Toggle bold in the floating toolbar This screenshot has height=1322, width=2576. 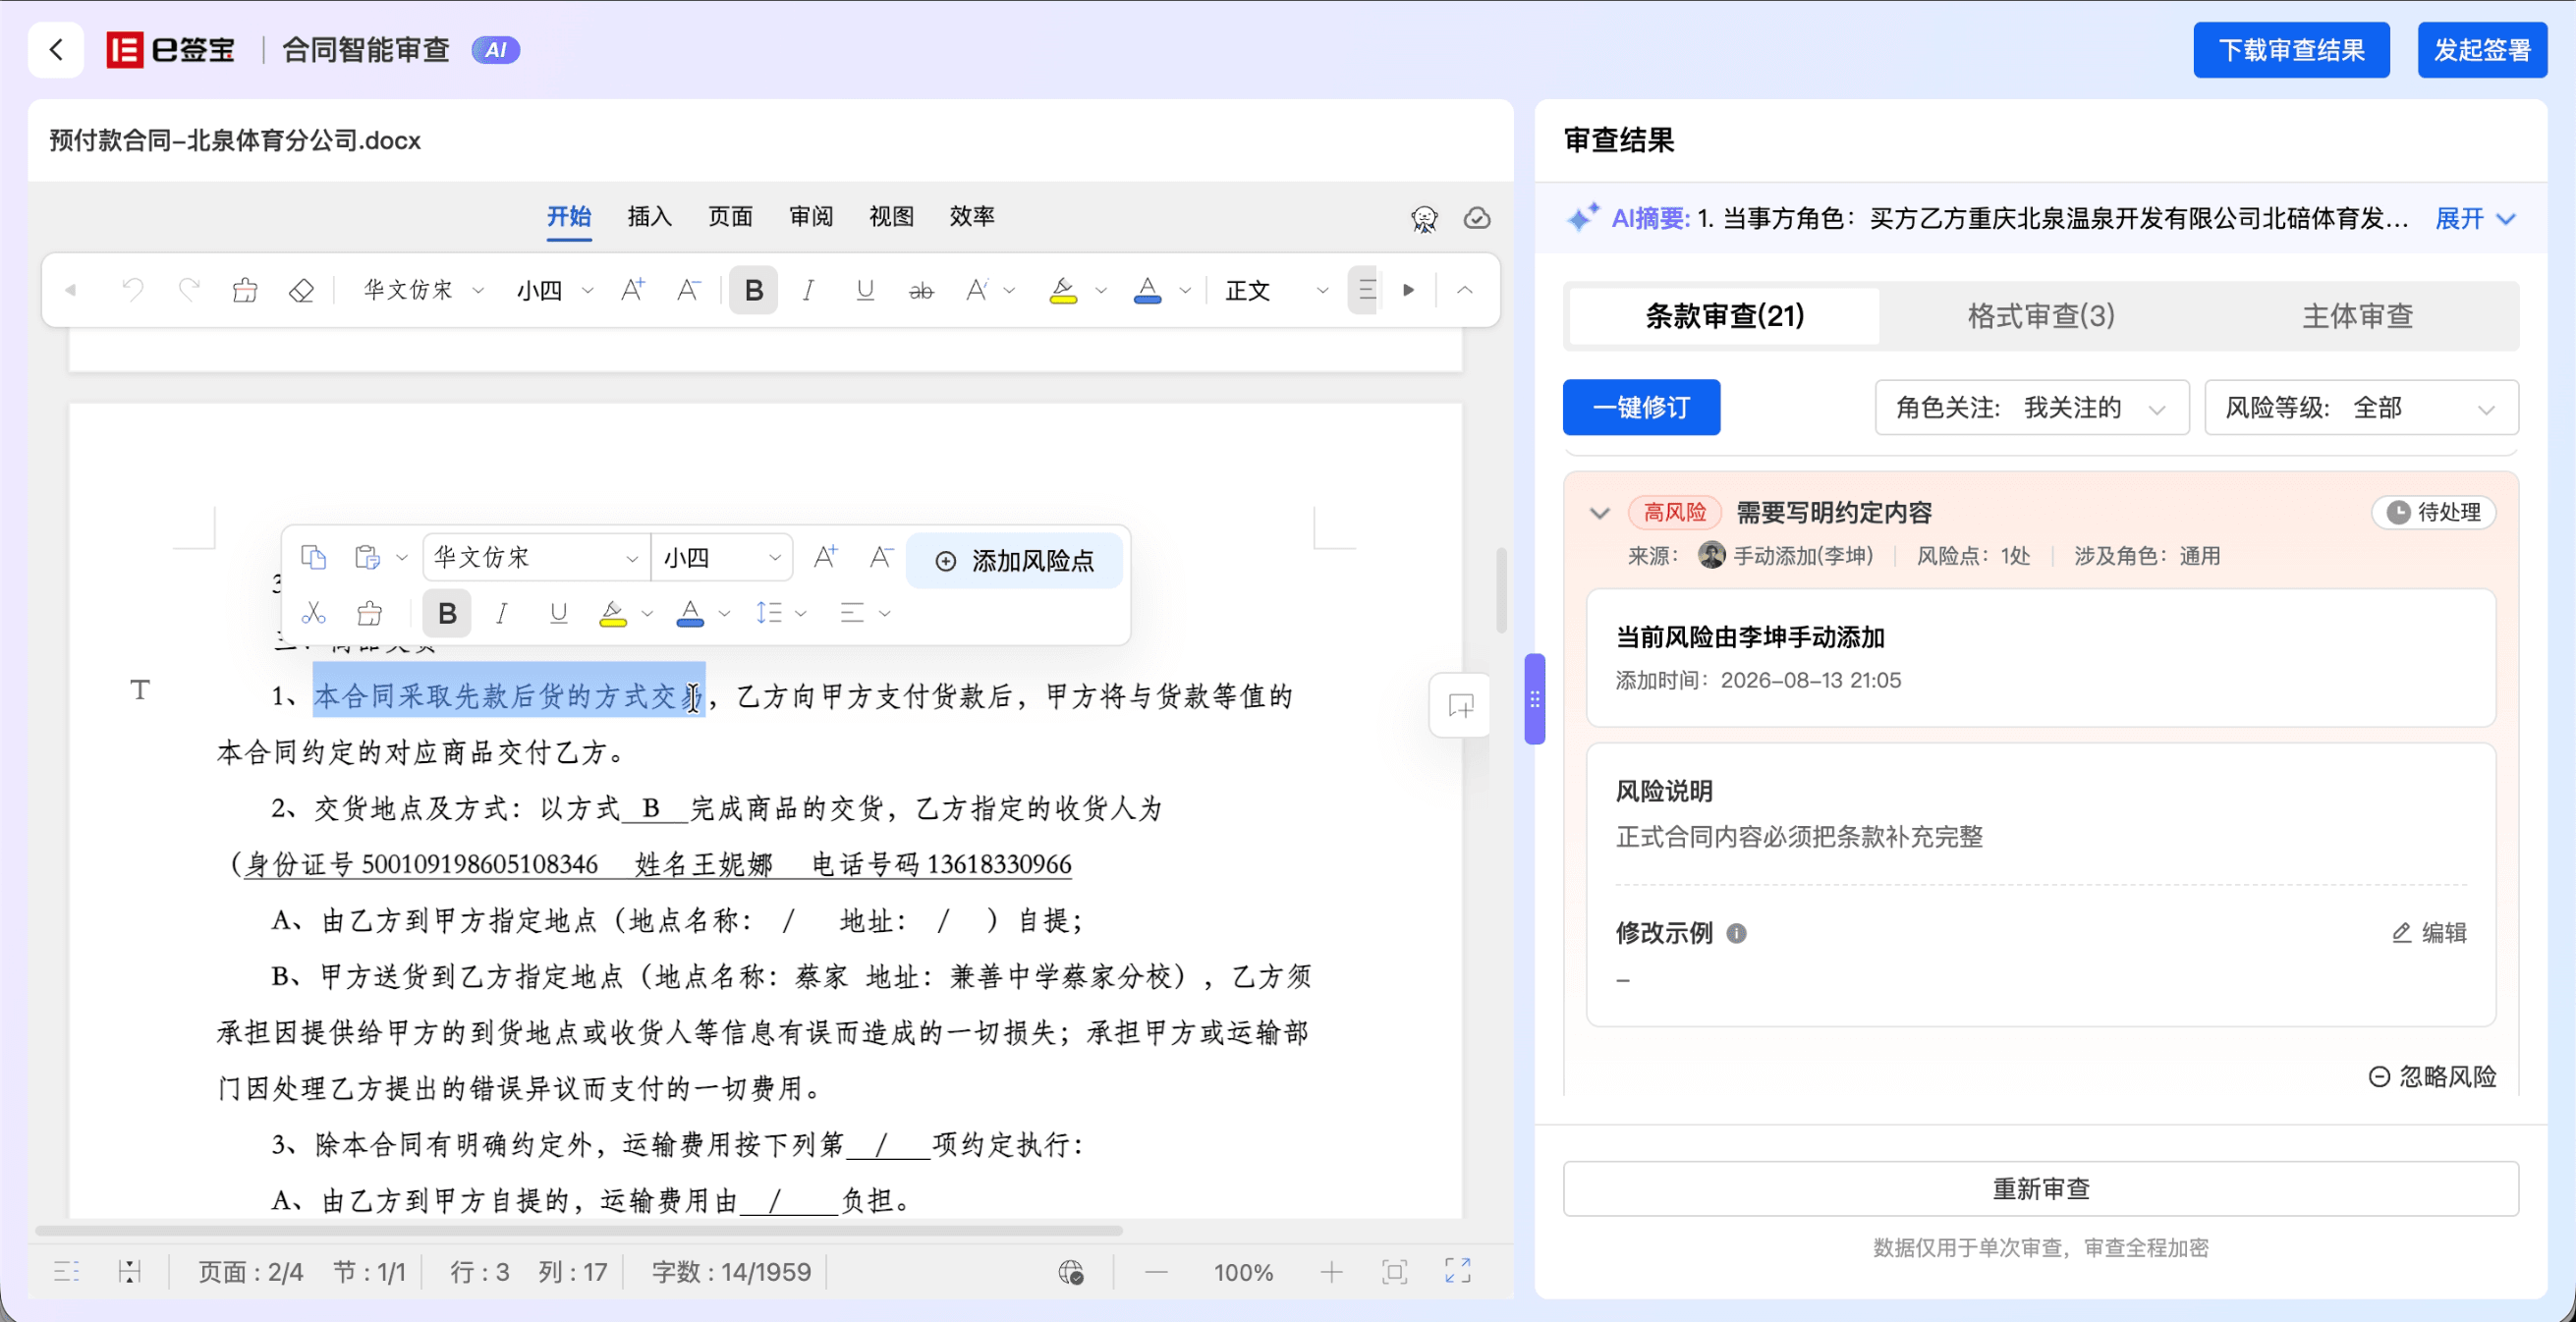click(x=447, y=612)
